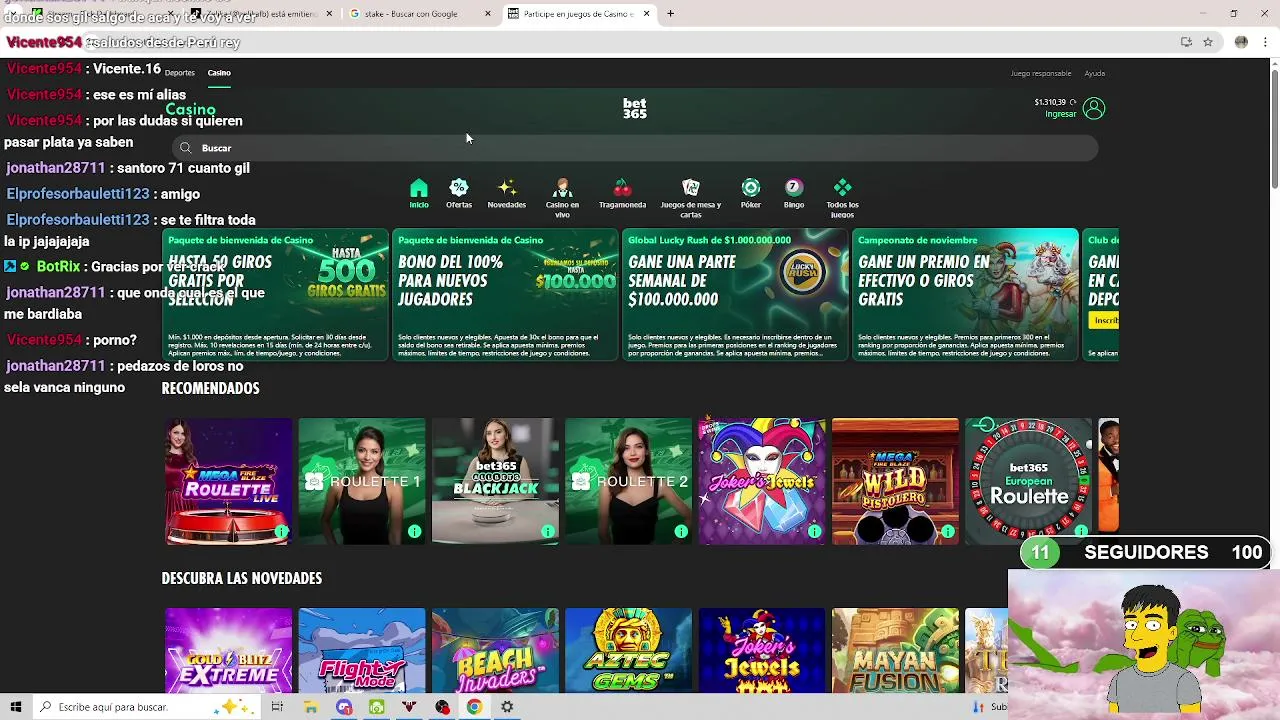Switch to the Deportes tab
Image resolution: width=1280 pixels, height=720 pixels.
pos(180,73)
